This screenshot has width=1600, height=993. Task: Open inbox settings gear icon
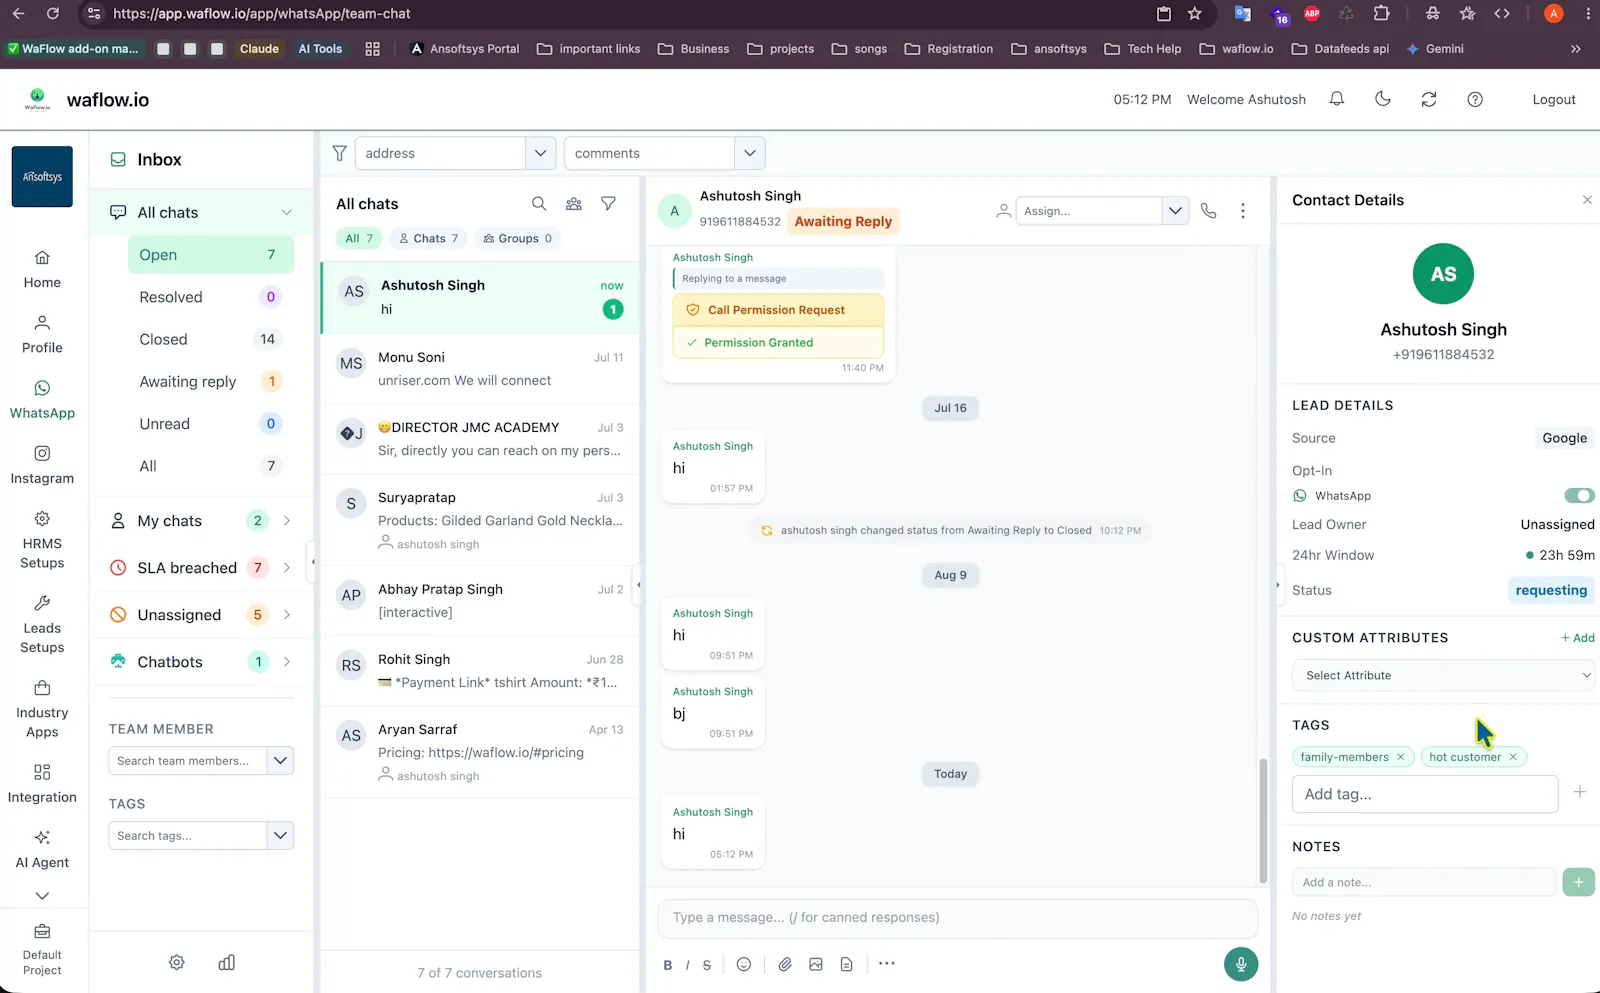[x=177, y=962]
